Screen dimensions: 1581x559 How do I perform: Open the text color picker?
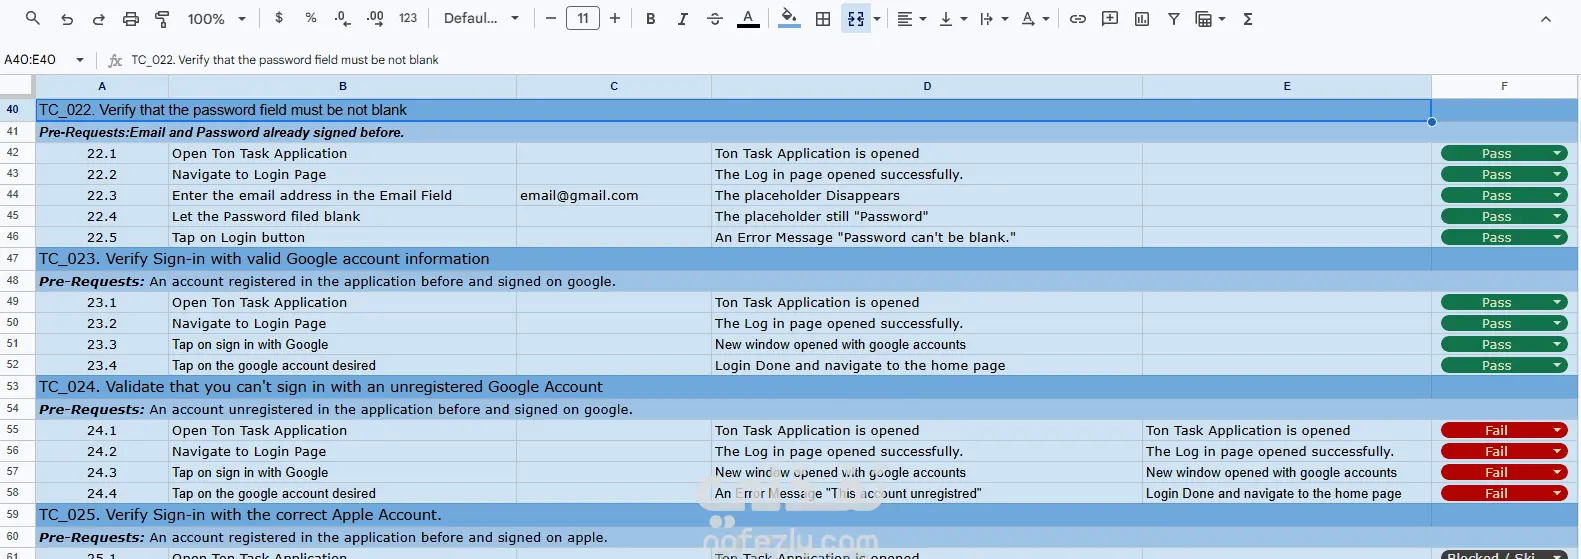click(x=748, y=18)
